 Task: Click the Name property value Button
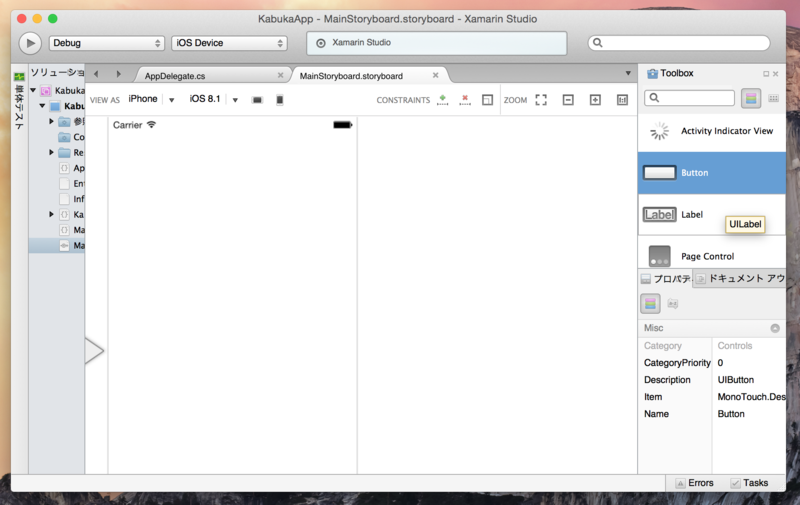[x=731, y=414]
